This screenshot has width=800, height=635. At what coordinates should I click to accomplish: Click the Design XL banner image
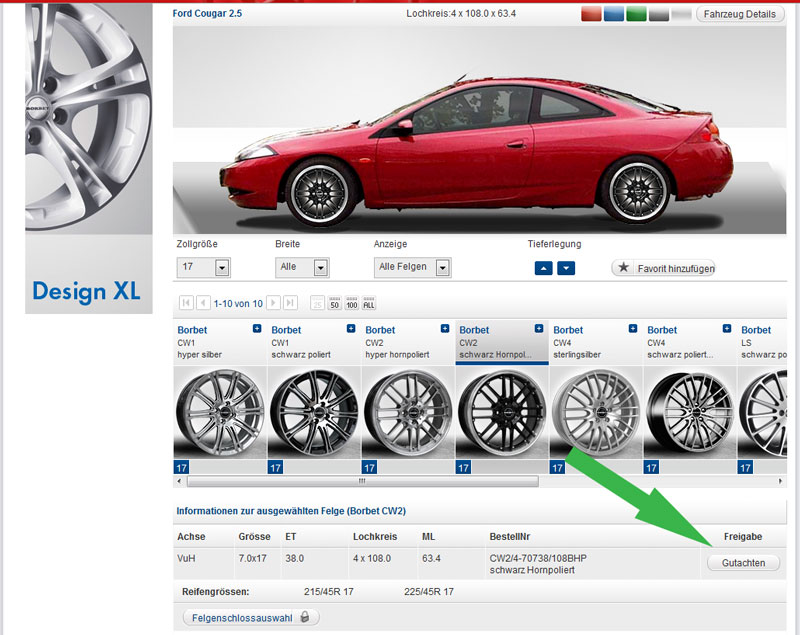click(x=89, y=159)
